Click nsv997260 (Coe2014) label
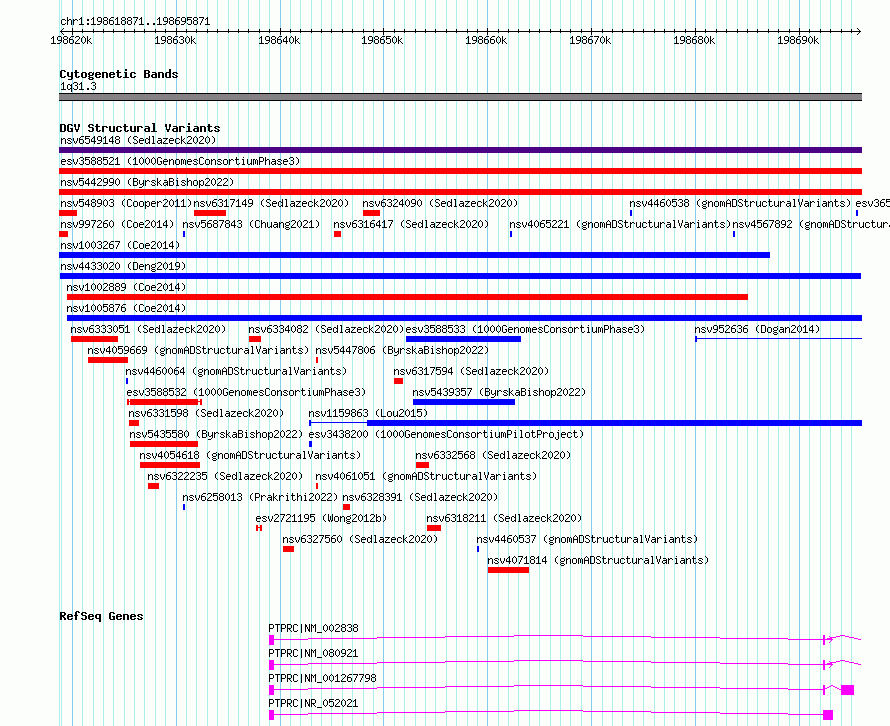 point(117,224)
